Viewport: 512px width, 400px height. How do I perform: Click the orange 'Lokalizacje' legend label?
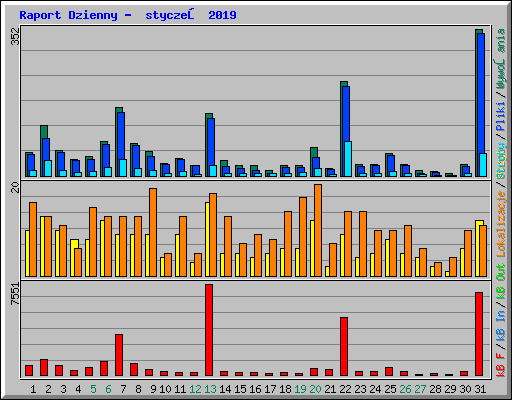pyautogui.click(x=501, y=224)
